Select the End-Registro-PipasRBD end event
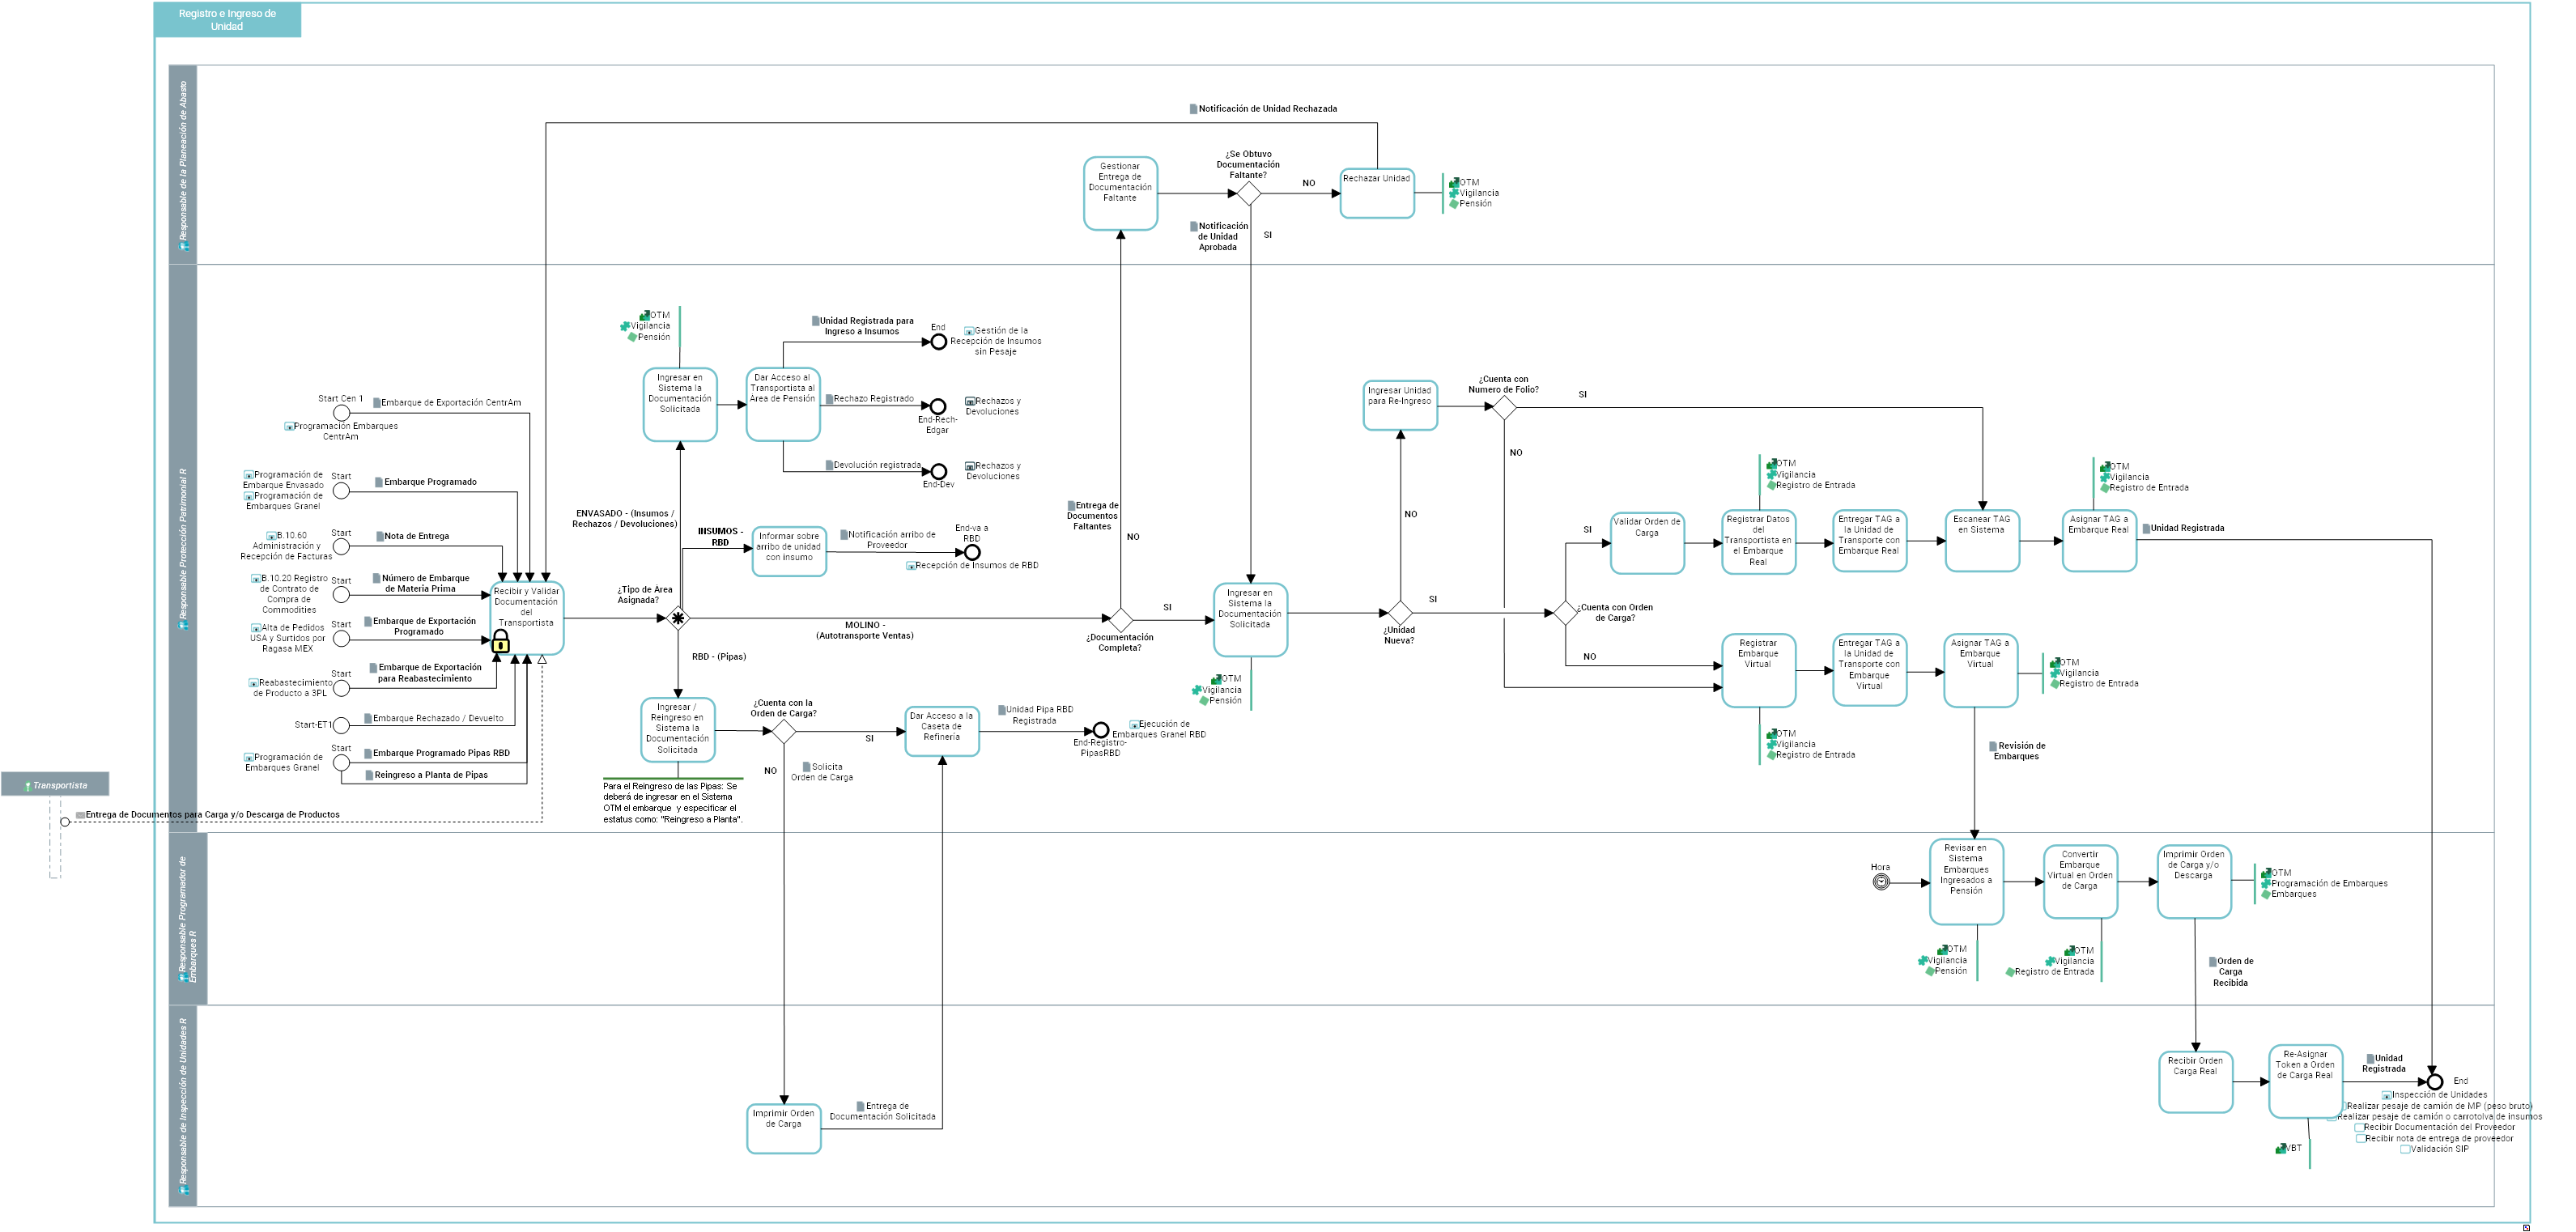Screen dimensions: 2576x1232 tap(1101, 731)
